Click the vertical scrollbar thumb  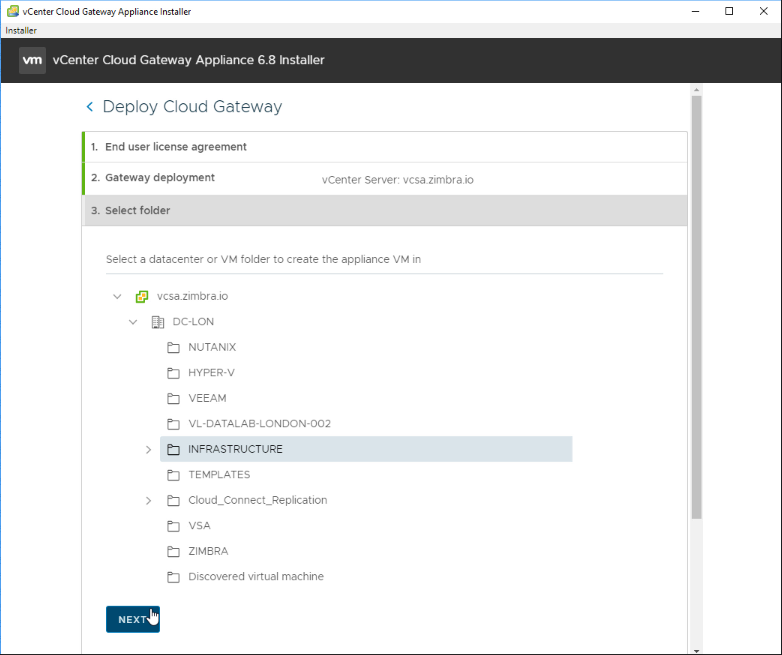(696, 307)
